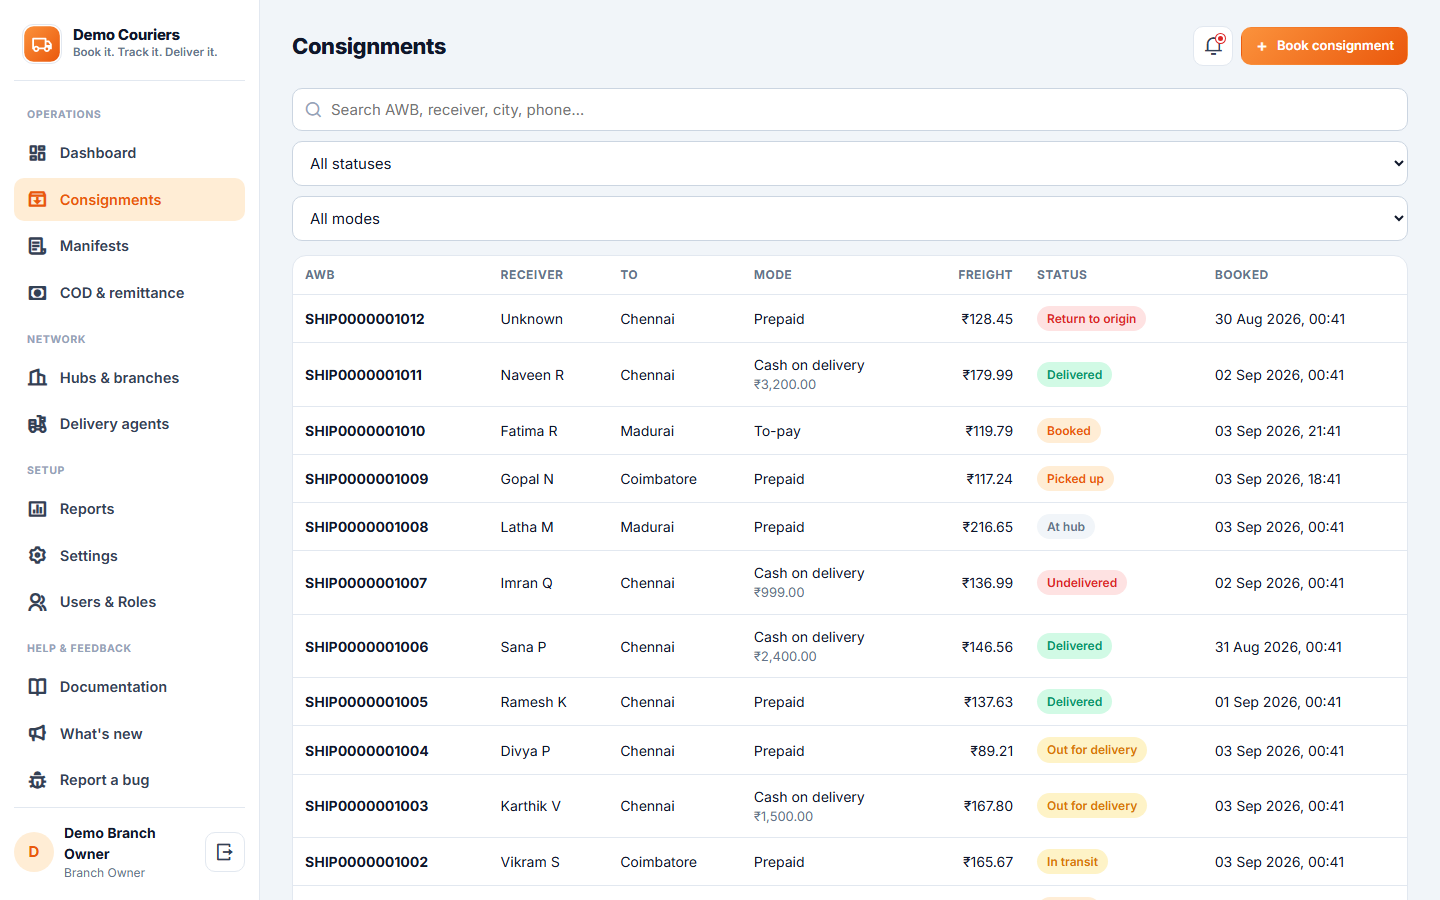Image resolution: width=1440 pixels, height=900 pixels.
Task: Click the logout icon button
Action: coord(225,852)
